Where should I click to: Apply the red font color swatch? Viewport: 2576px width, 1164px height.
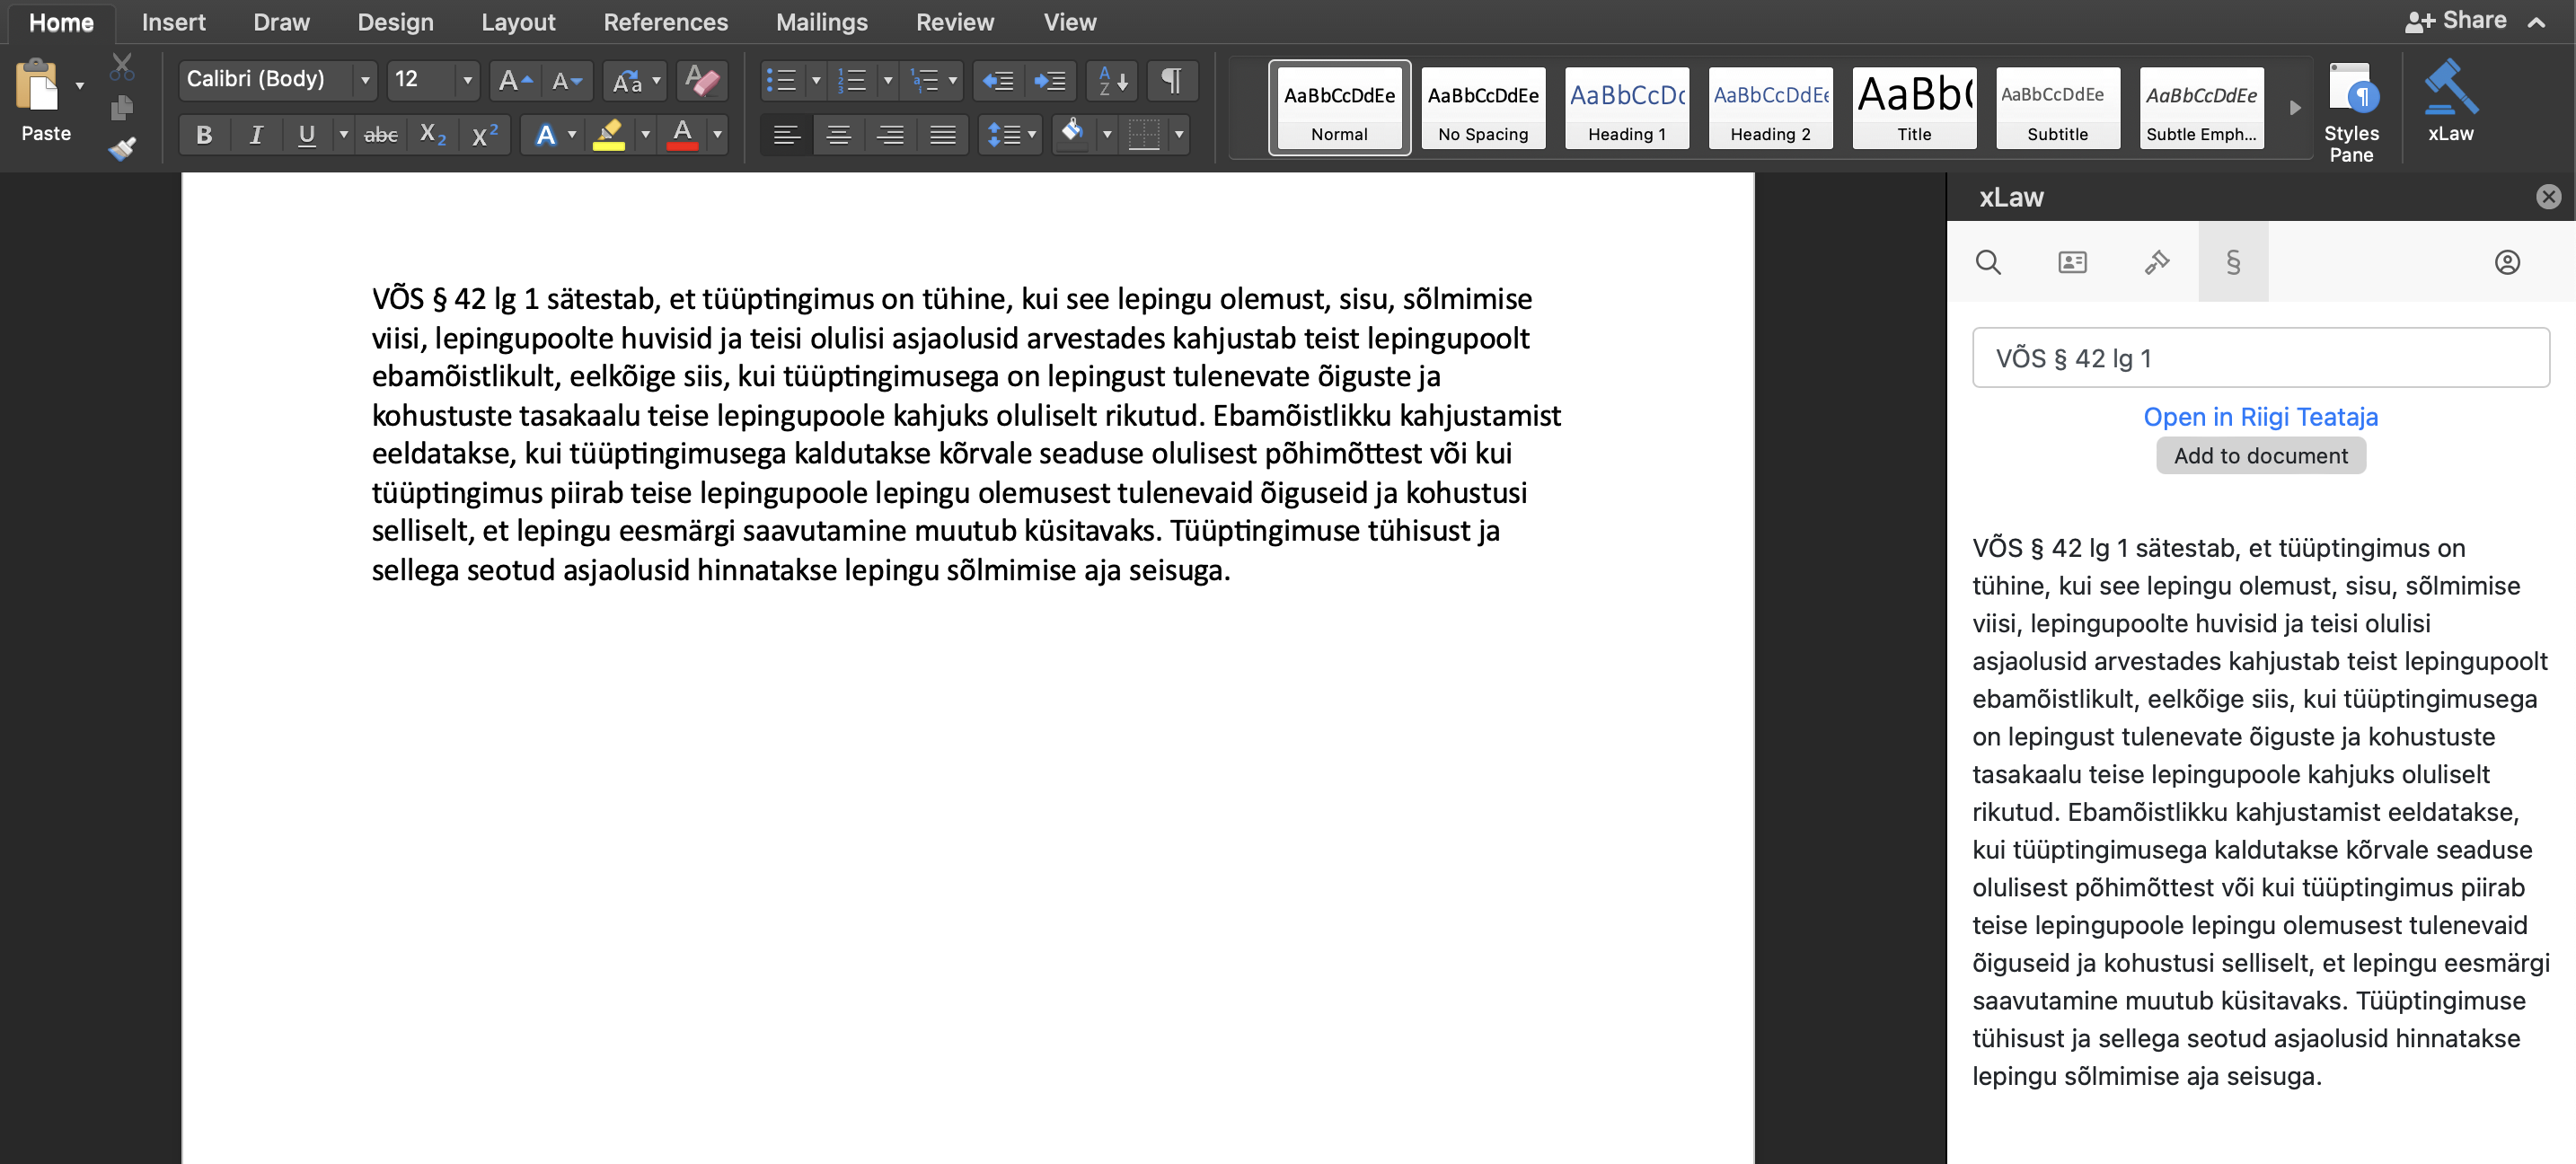tap(683, 134)
